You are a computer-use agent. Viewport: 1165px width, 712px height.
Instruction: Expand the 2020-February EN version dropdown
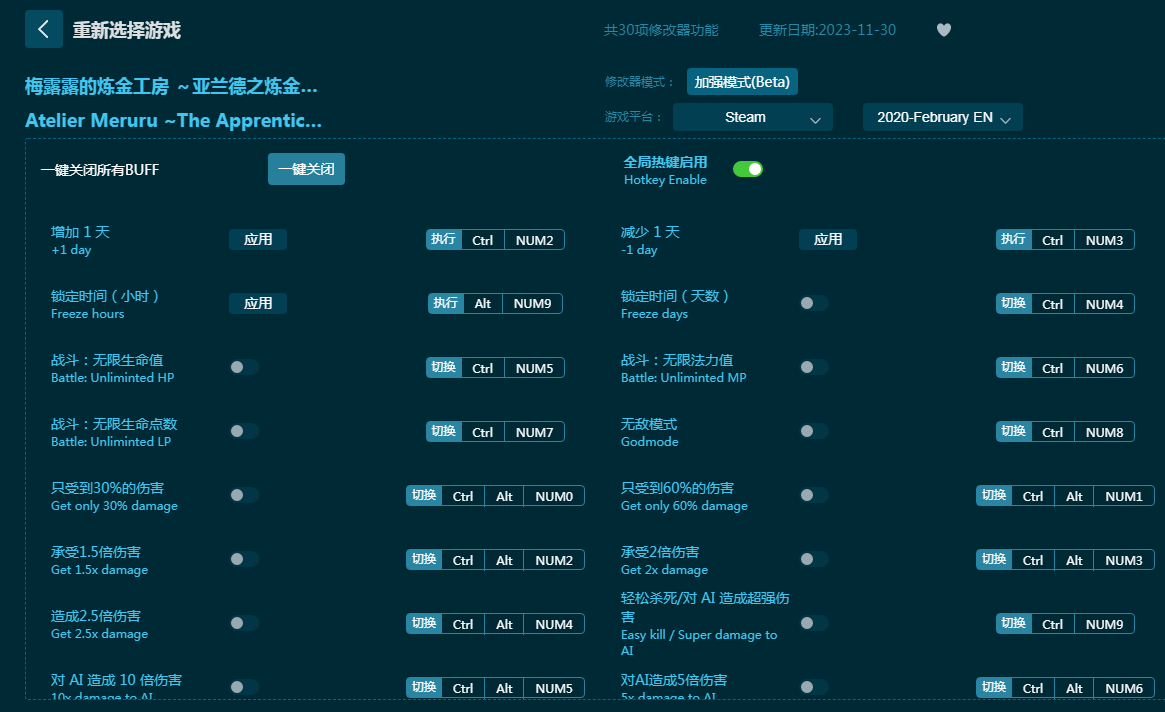tap(942, 117)
